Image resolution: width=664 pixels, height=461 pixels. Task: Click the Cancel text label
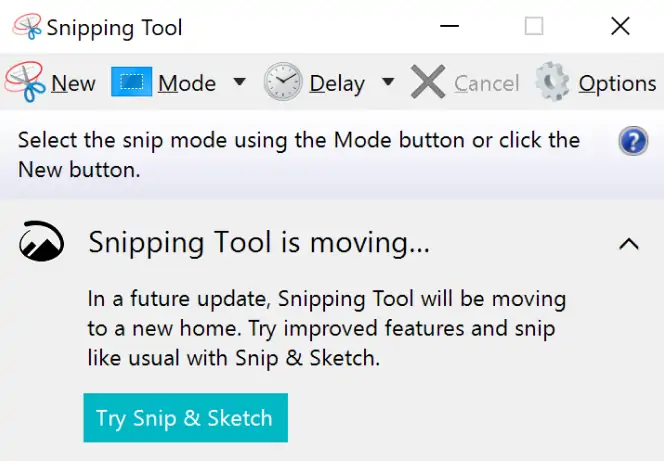point(487,83)
